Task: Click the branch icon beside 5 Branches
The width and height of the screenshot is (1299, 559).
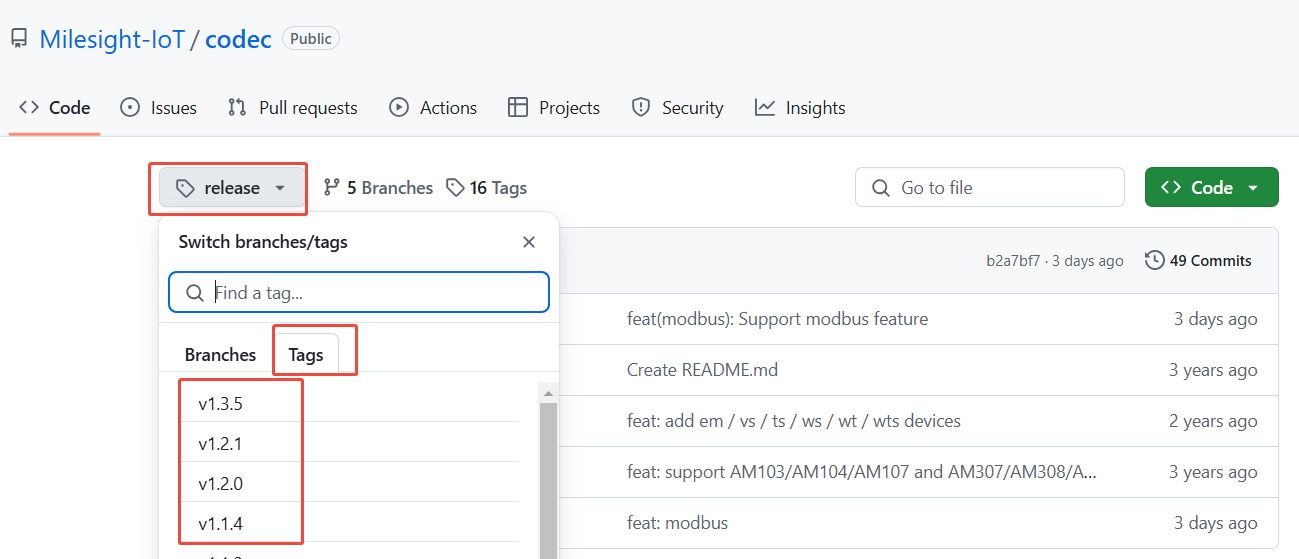Action: 331,187
